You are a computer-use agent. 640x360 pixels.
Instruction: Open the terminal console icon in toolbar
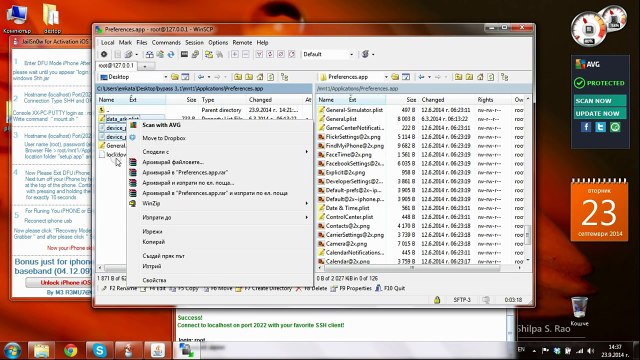pyautogui.click(x=184, y=54)
